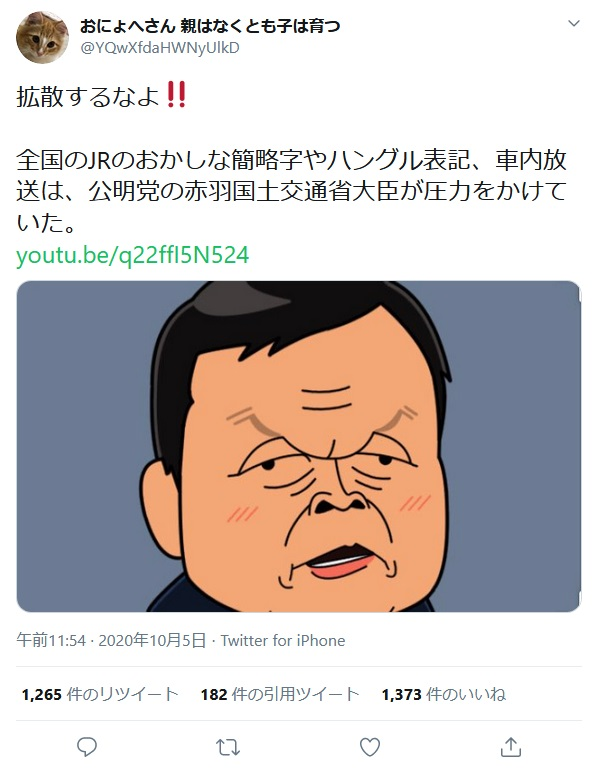Select the tweet body about 全国のJR
The width and height of the screenshot is (598, 772).
291,191
